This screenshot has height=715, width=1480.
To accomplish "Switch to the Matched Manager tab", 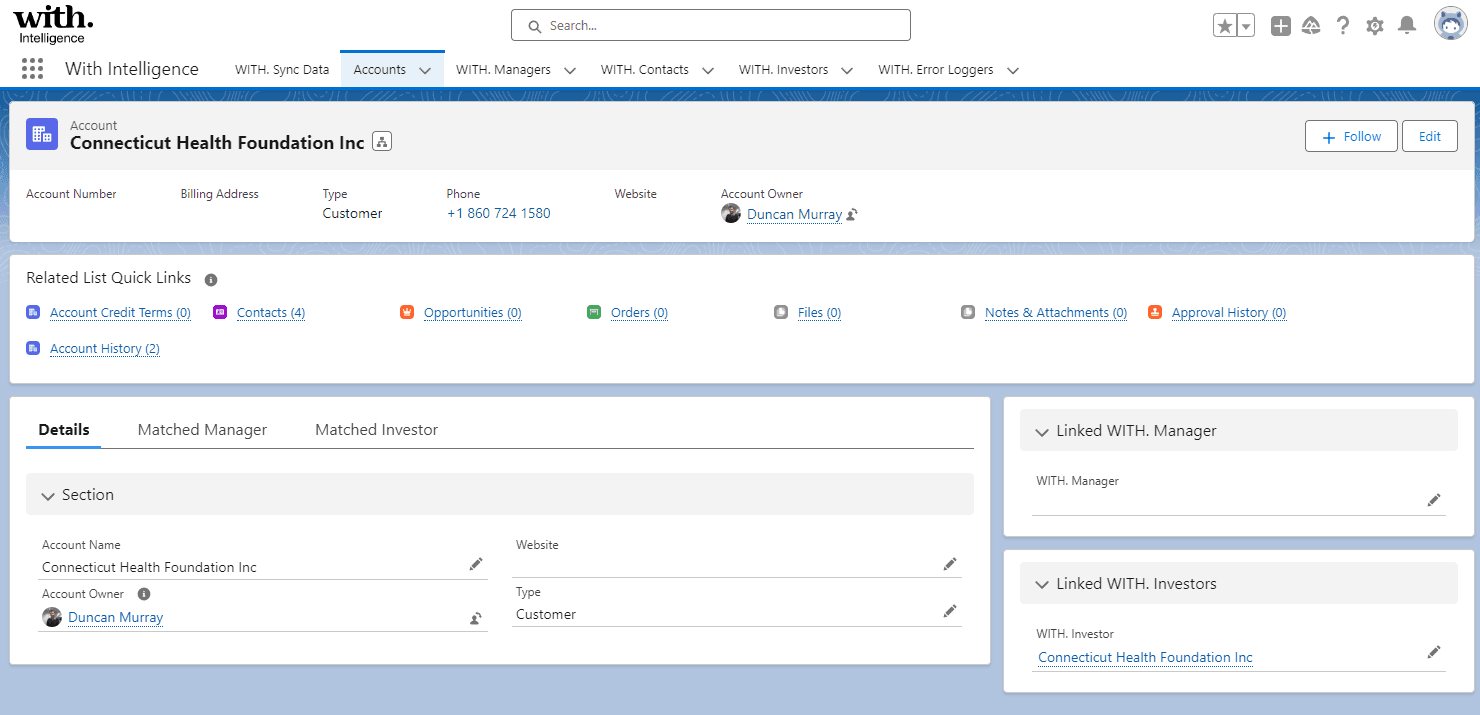I will (202, 430).
